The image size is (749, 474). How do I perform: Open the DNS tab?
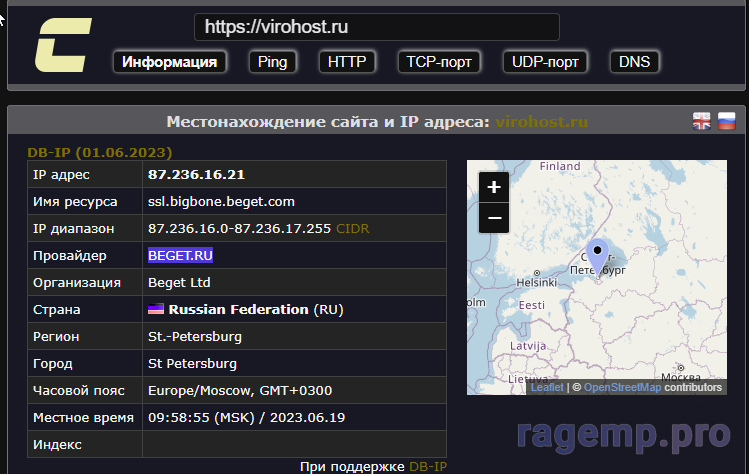(x=634, y=62)
